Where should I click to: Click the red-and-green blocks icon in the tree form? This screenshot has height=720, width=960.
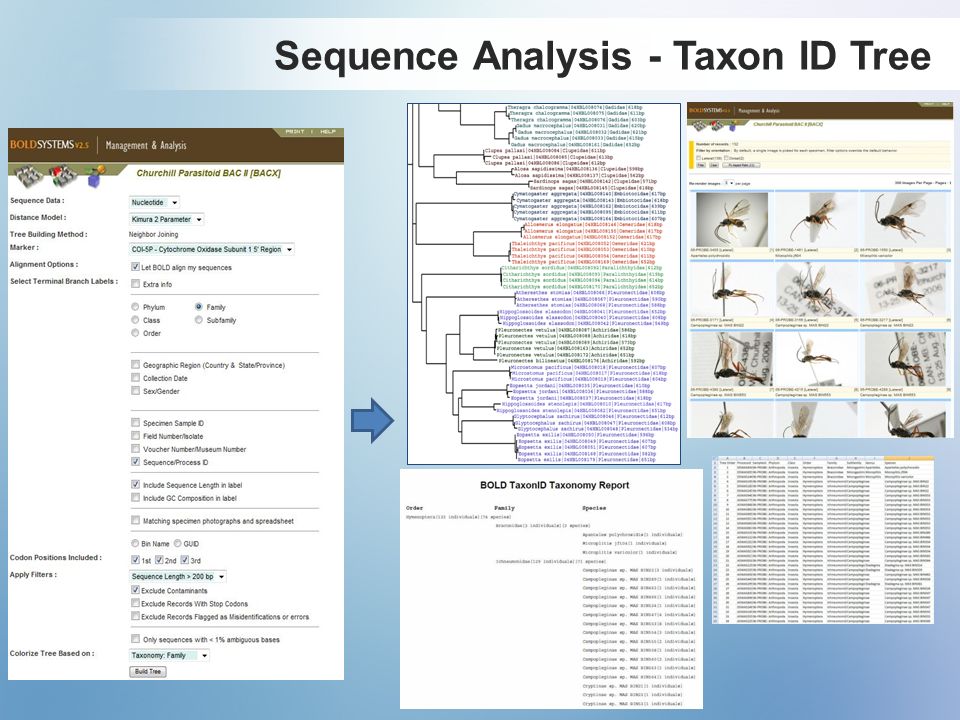click(x=63, y=176)
